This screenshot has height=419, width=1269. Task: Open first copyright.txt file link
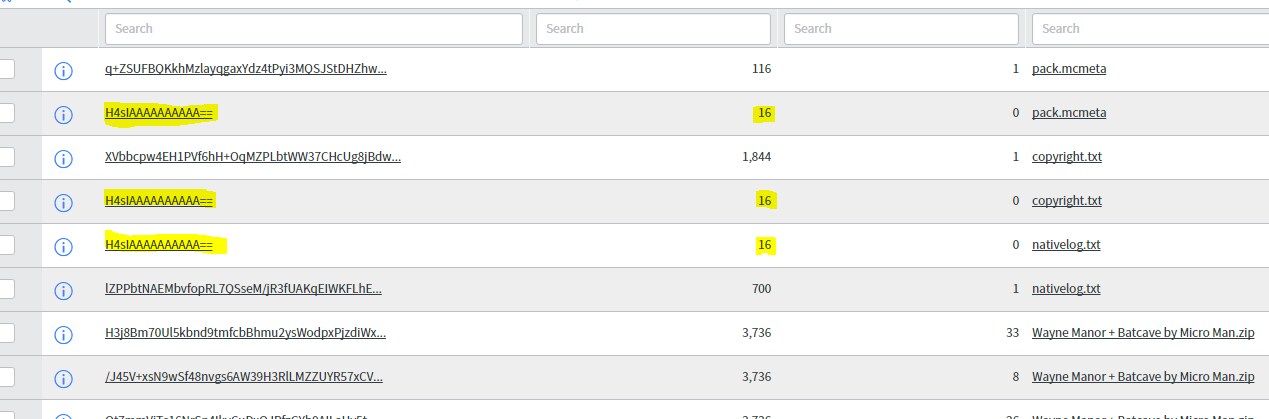click(1067, 157)
